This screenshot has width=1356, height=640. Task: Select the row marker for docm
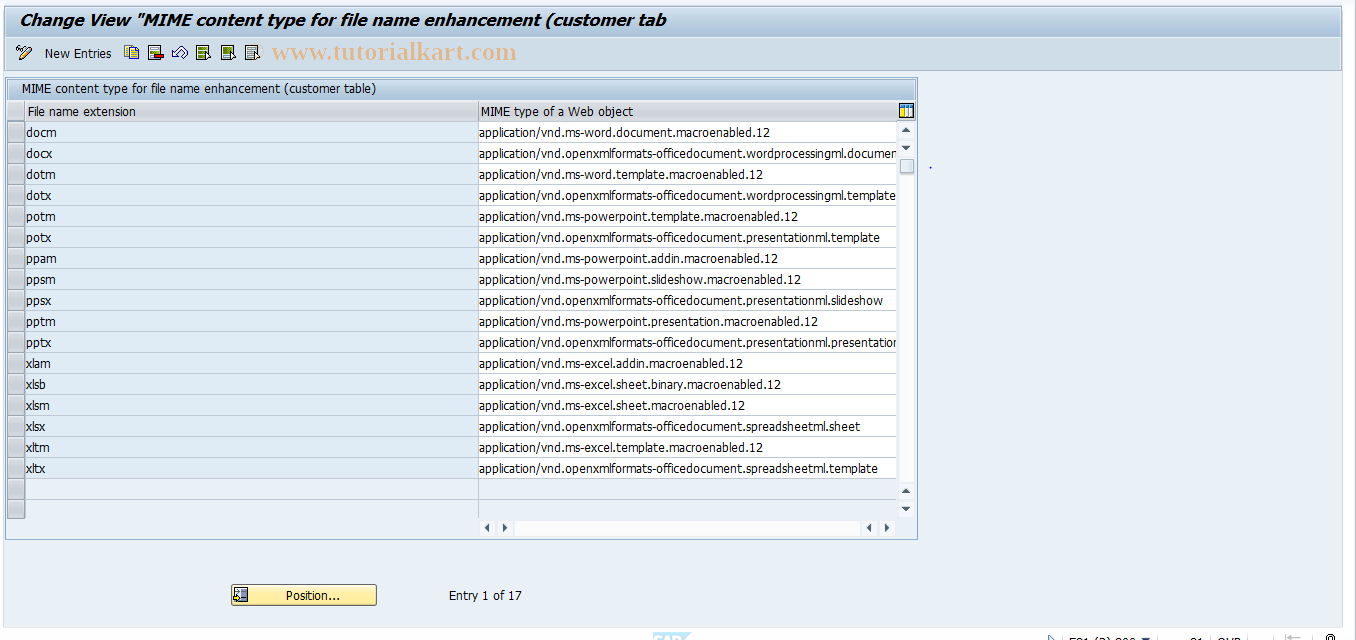pyautogui.click(x=15, y=132)
